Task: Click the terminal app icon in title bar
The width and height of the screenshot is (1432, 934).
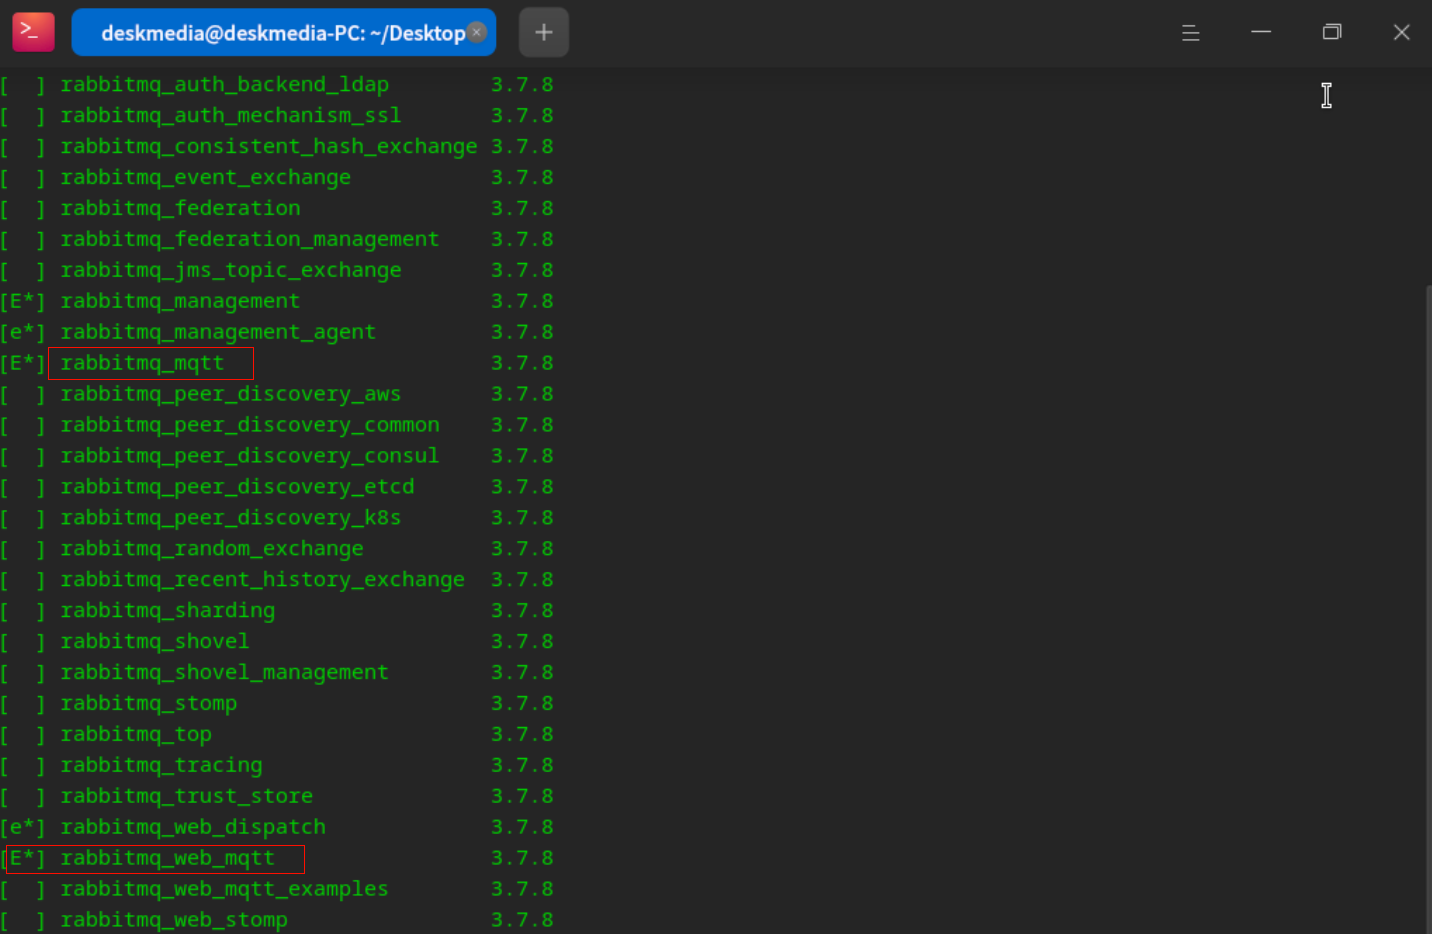Action: click(x=33, y=32)
